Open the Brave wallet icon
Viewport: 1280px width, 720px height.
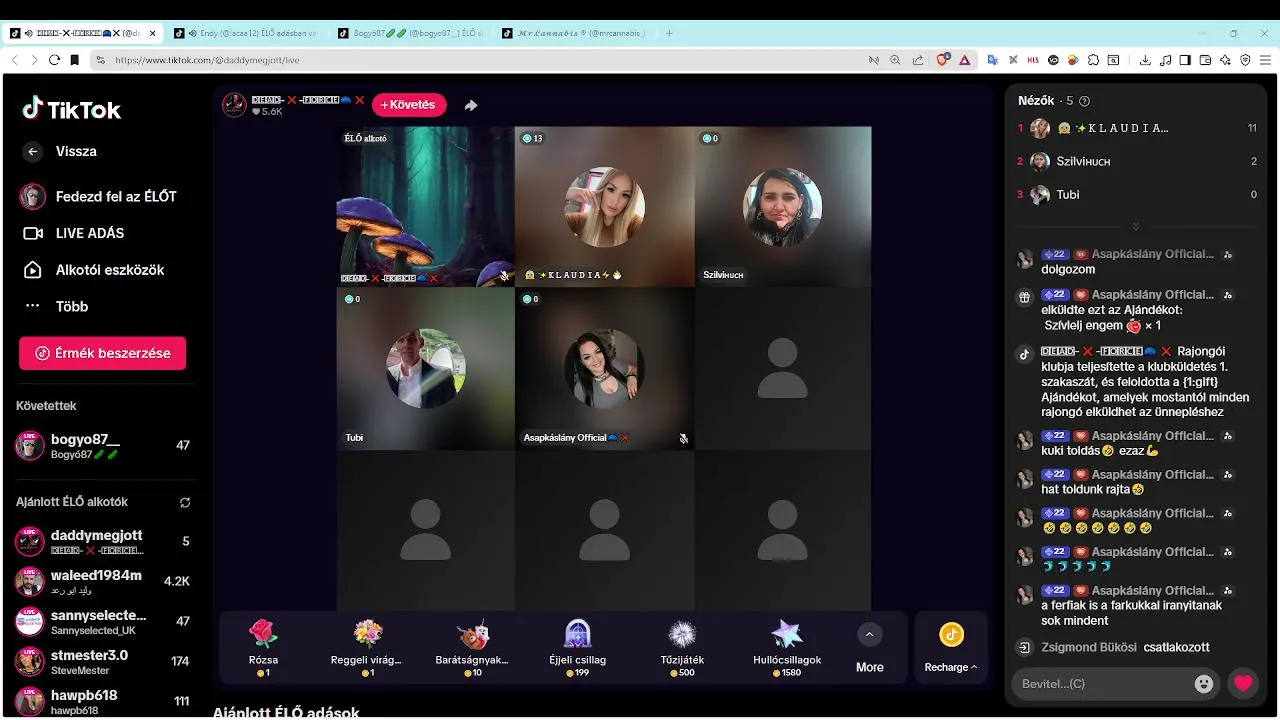click(1205, 60)
